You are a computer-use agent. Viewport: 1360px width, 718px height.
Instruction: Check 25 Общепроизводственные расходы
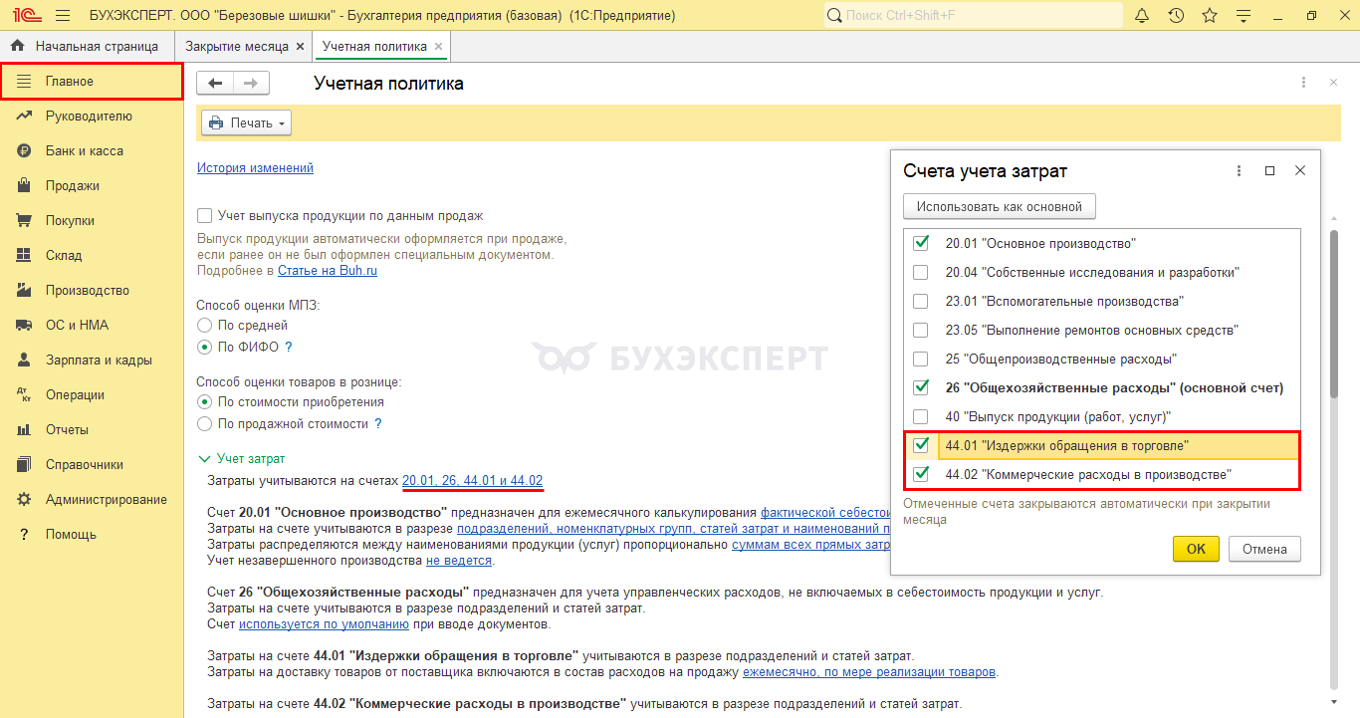pyautogui.click(x=921, y=359)
